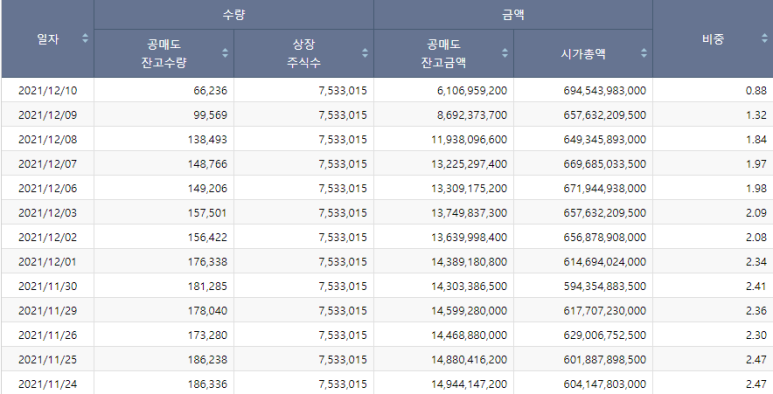
Task: Click ratio value 2.30
Action: coord(757,335)
